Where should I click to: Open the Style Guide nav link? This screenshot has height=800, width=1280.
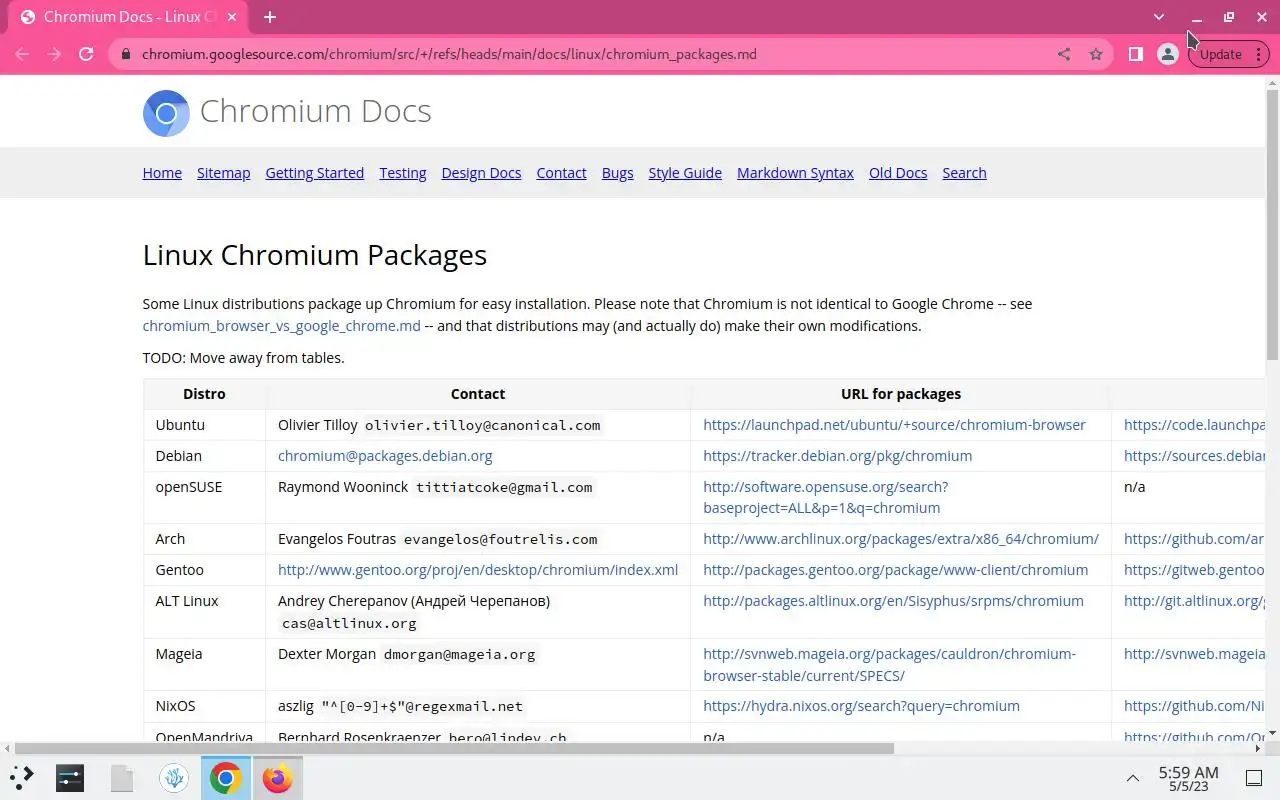(685, 173)
